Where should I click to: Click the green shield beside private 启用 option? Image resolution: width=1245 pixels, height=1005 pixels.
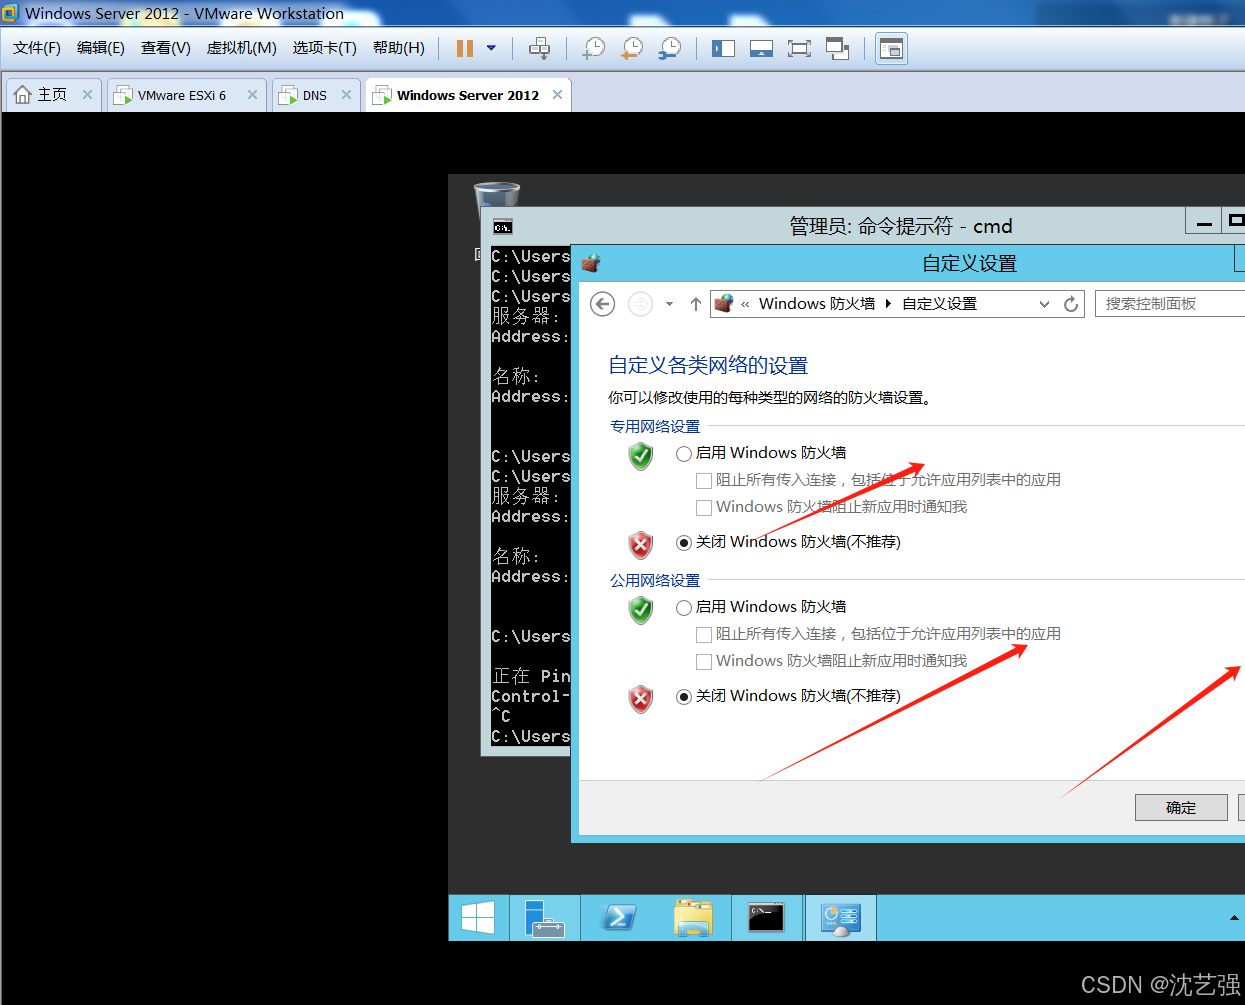click(641, 456)
